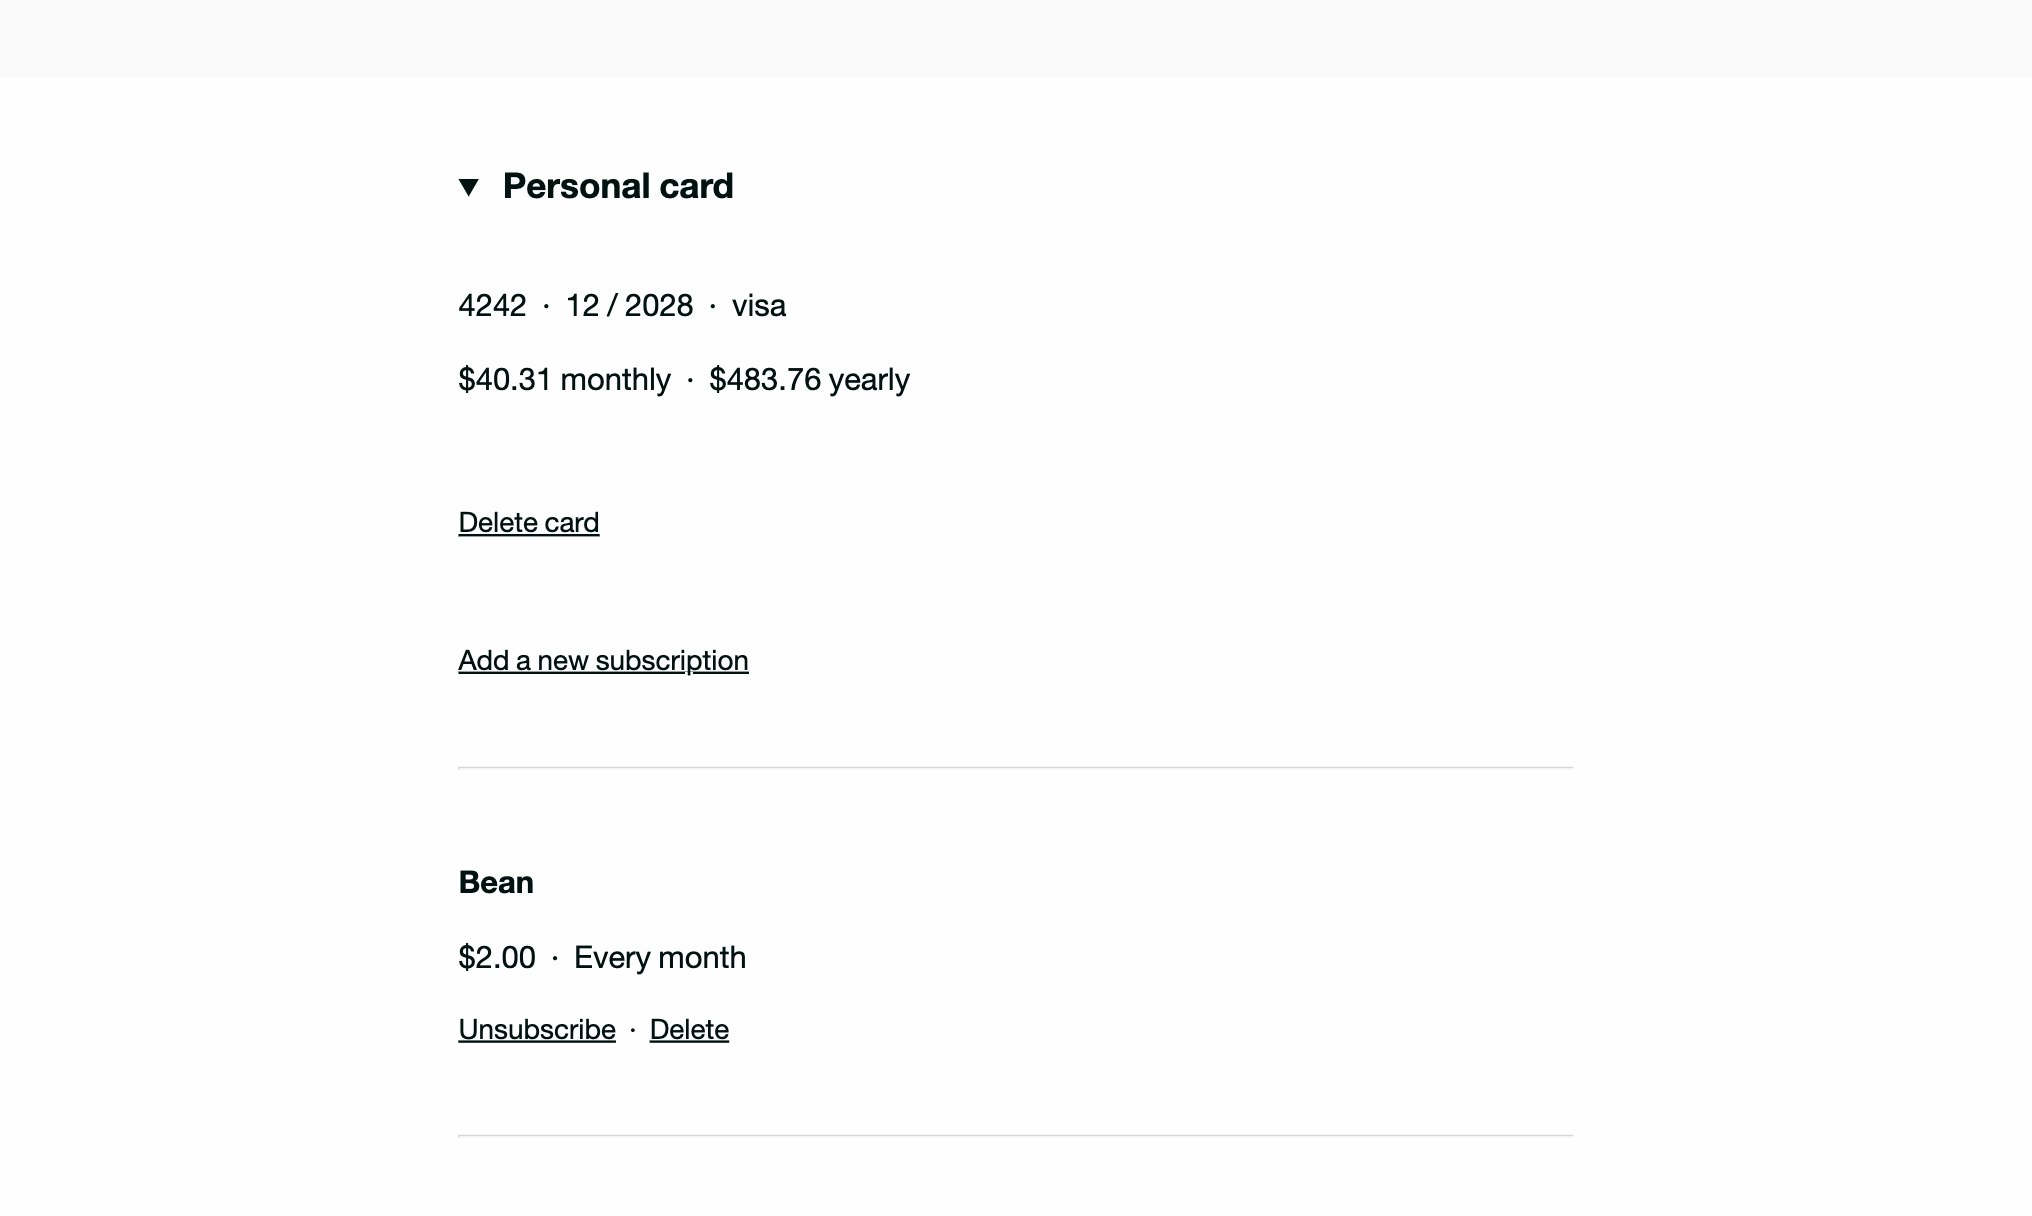Viewport: 2032px width, 1216px height.
Task: Click the Personal card heading text
Action: pyautogui.click(x=618, y=186)
